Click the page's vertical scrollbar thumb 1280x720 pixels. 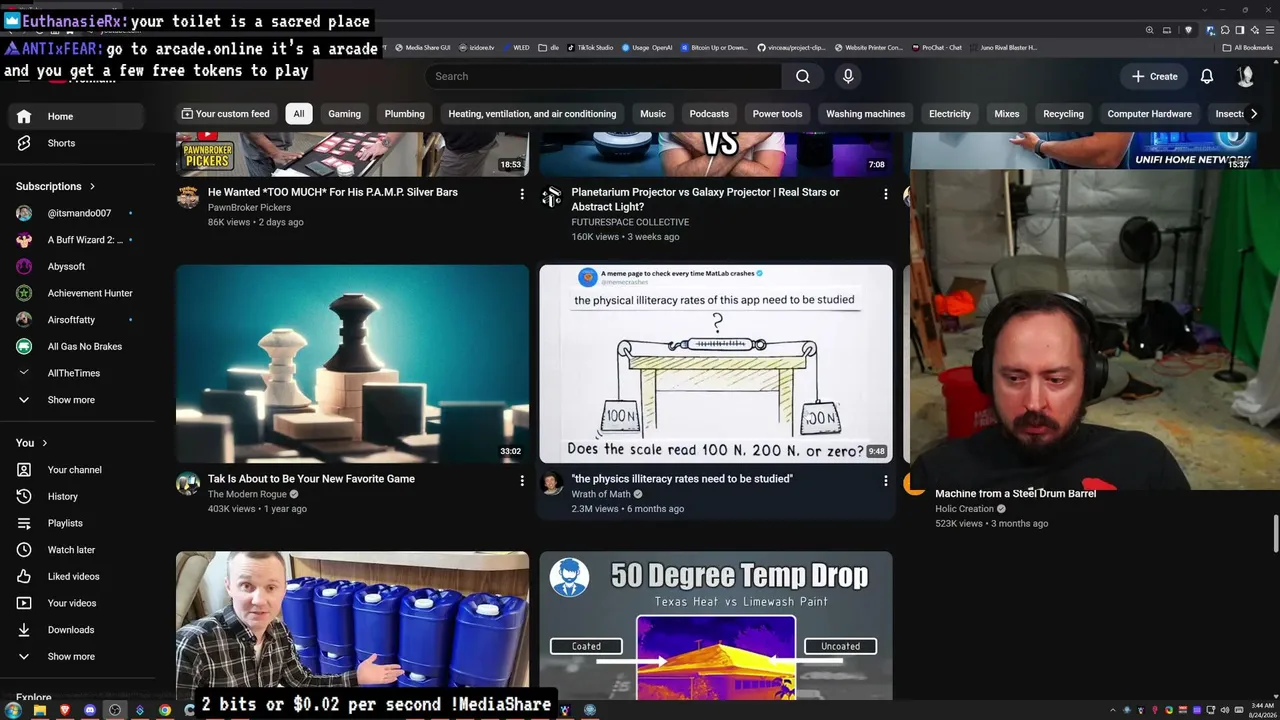click(x=1275, y=533)
